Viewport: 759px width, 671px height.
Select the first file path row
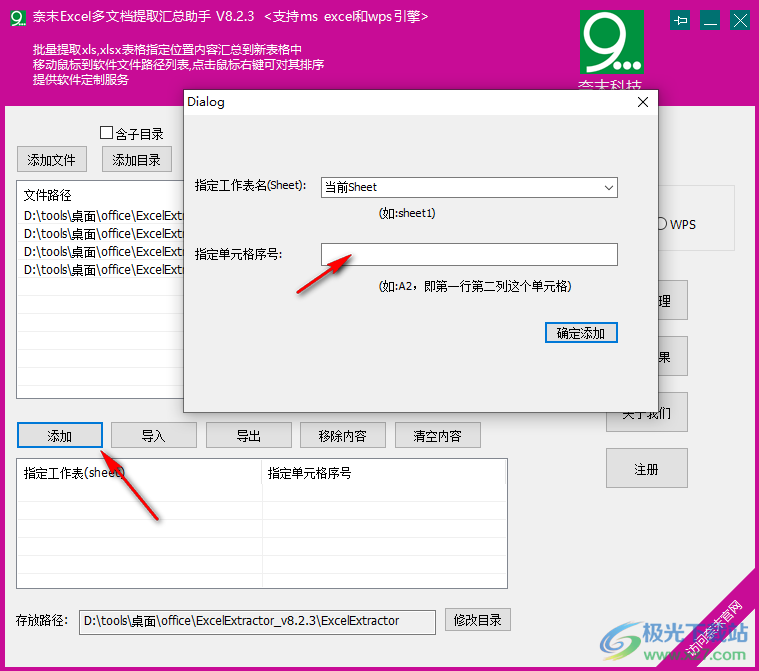click(x=101, y=215)
